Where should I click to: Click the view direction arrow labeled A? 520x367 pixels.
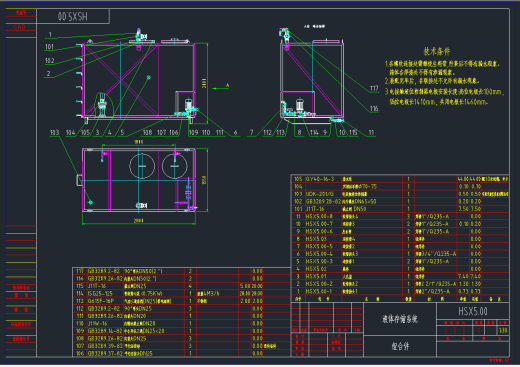pos(221,88)
